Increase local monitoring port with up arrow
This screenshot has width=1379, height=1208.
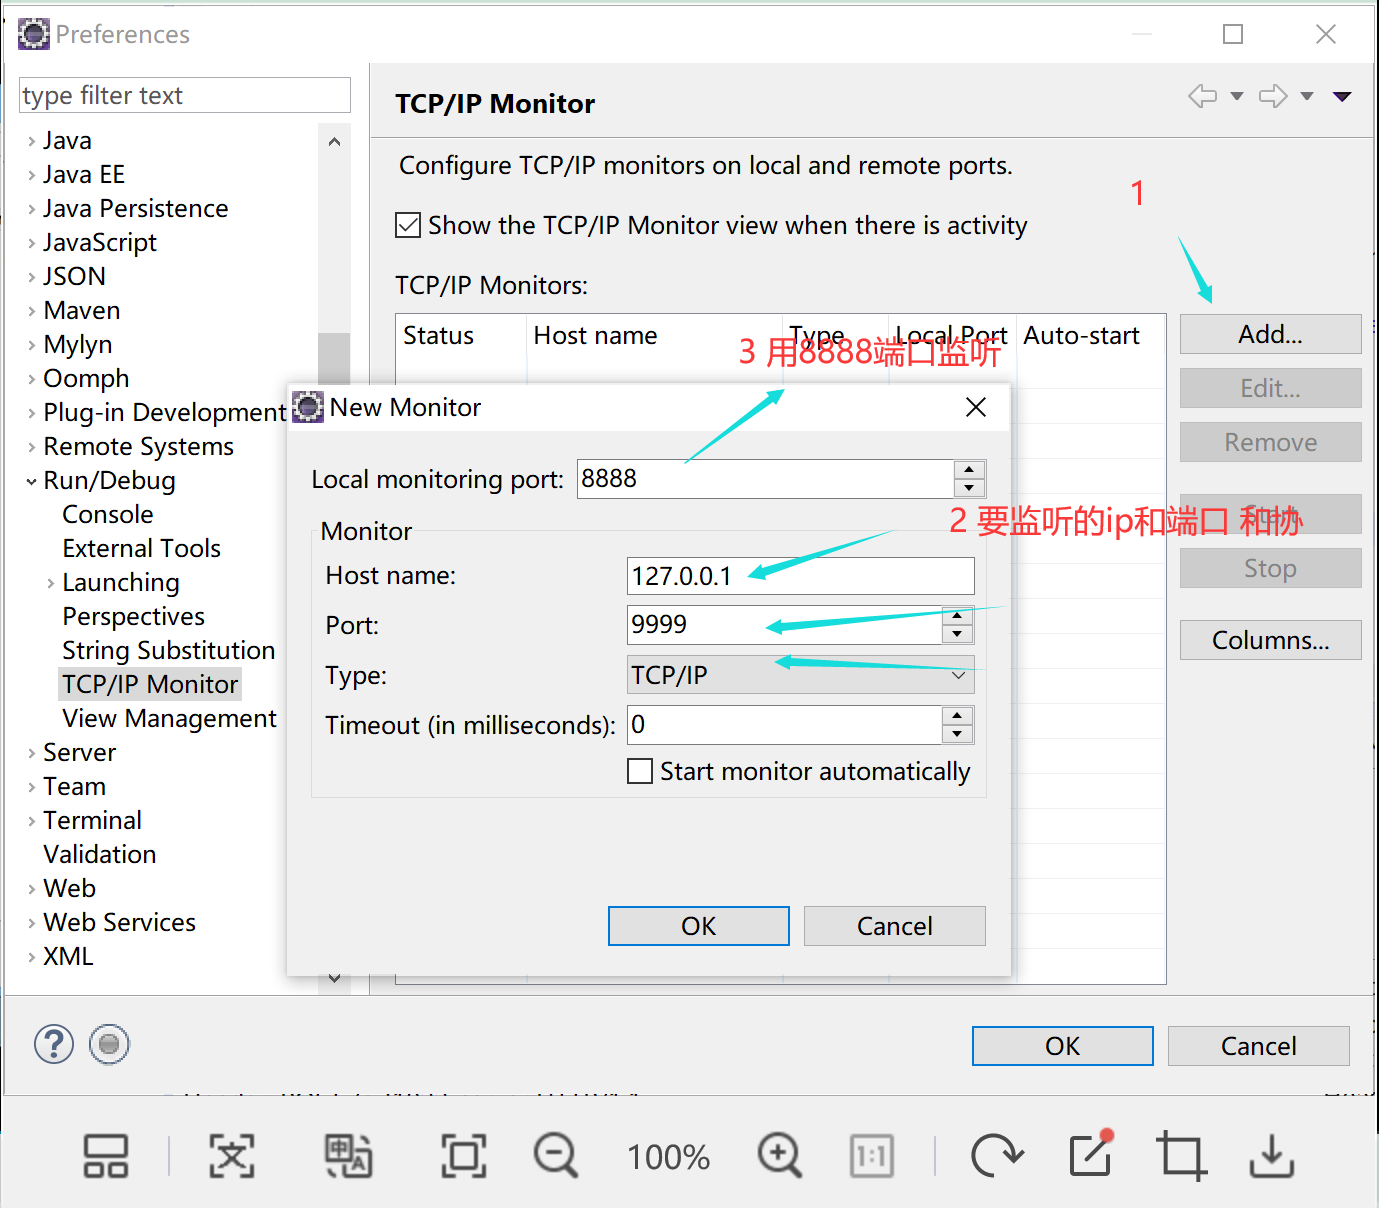[969, 470]
